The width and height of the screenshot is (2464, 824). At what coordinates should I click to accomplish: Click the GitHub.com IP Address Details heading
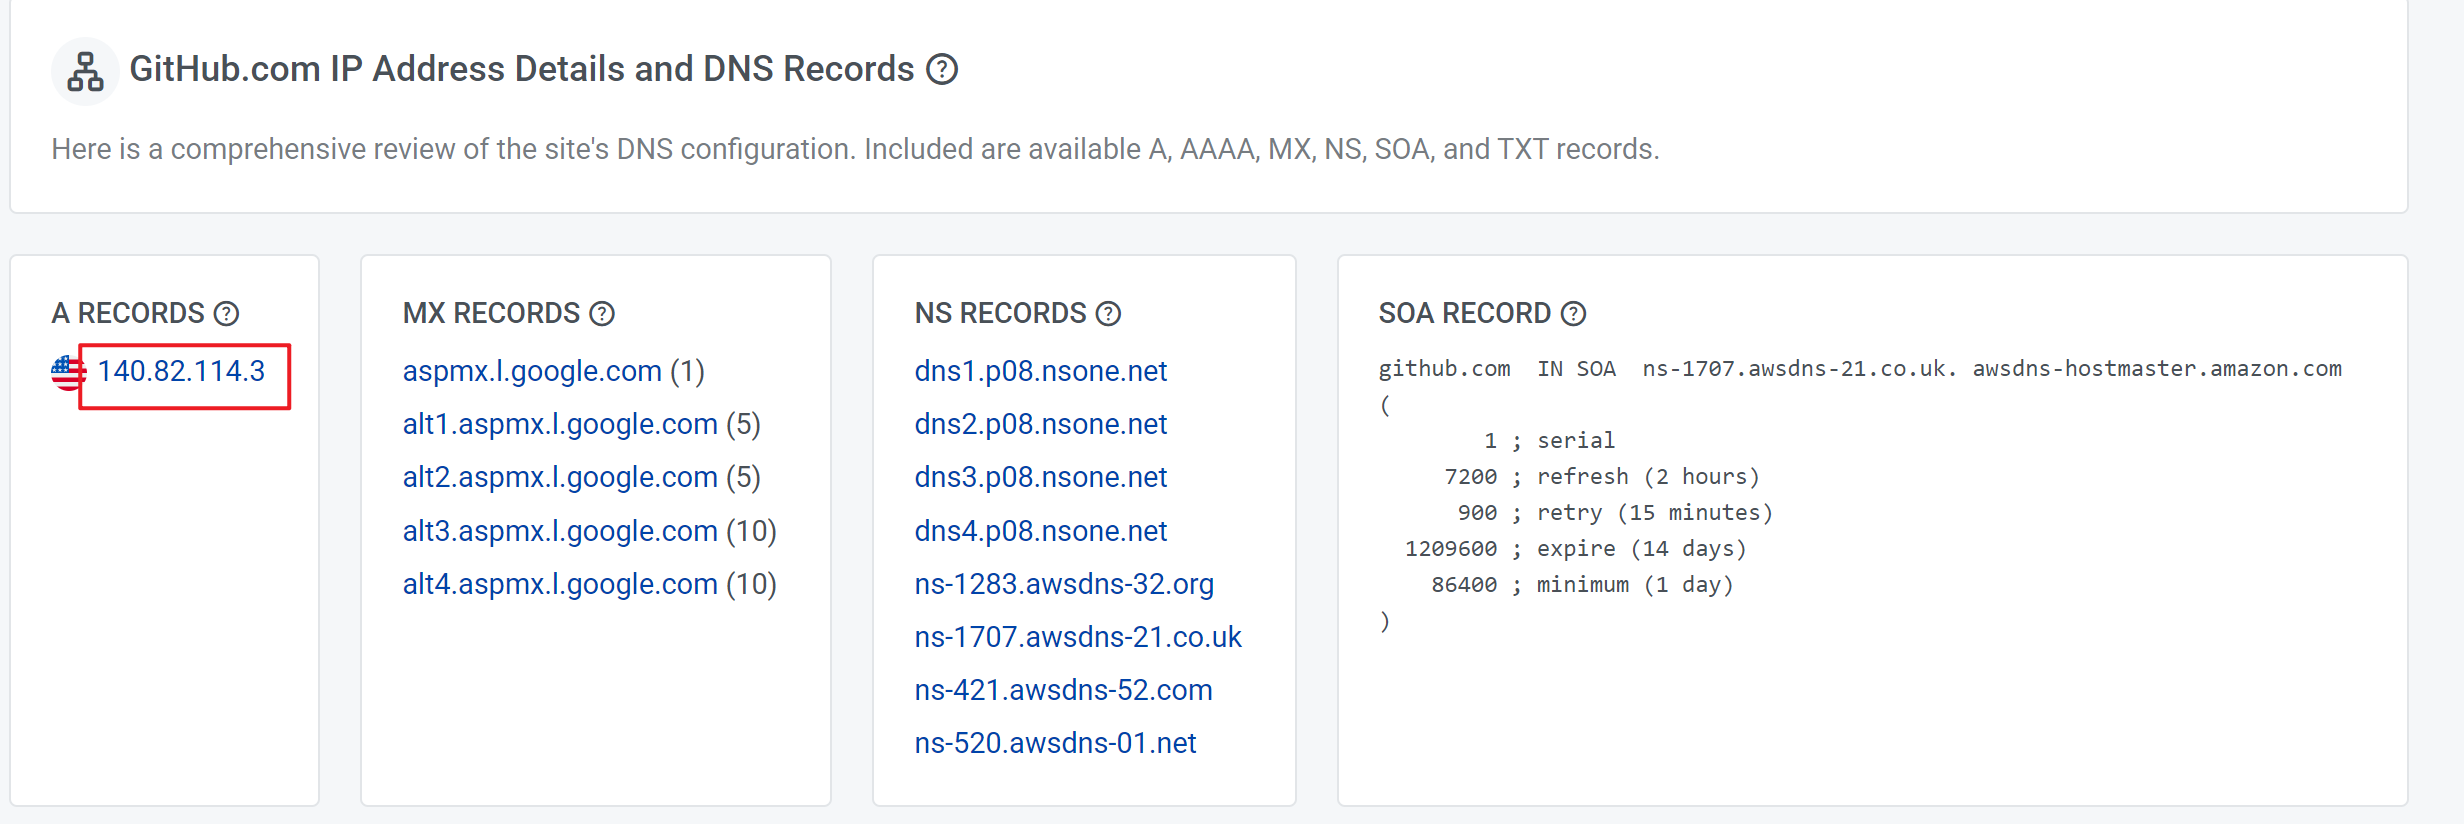click(x=522, y=69)
